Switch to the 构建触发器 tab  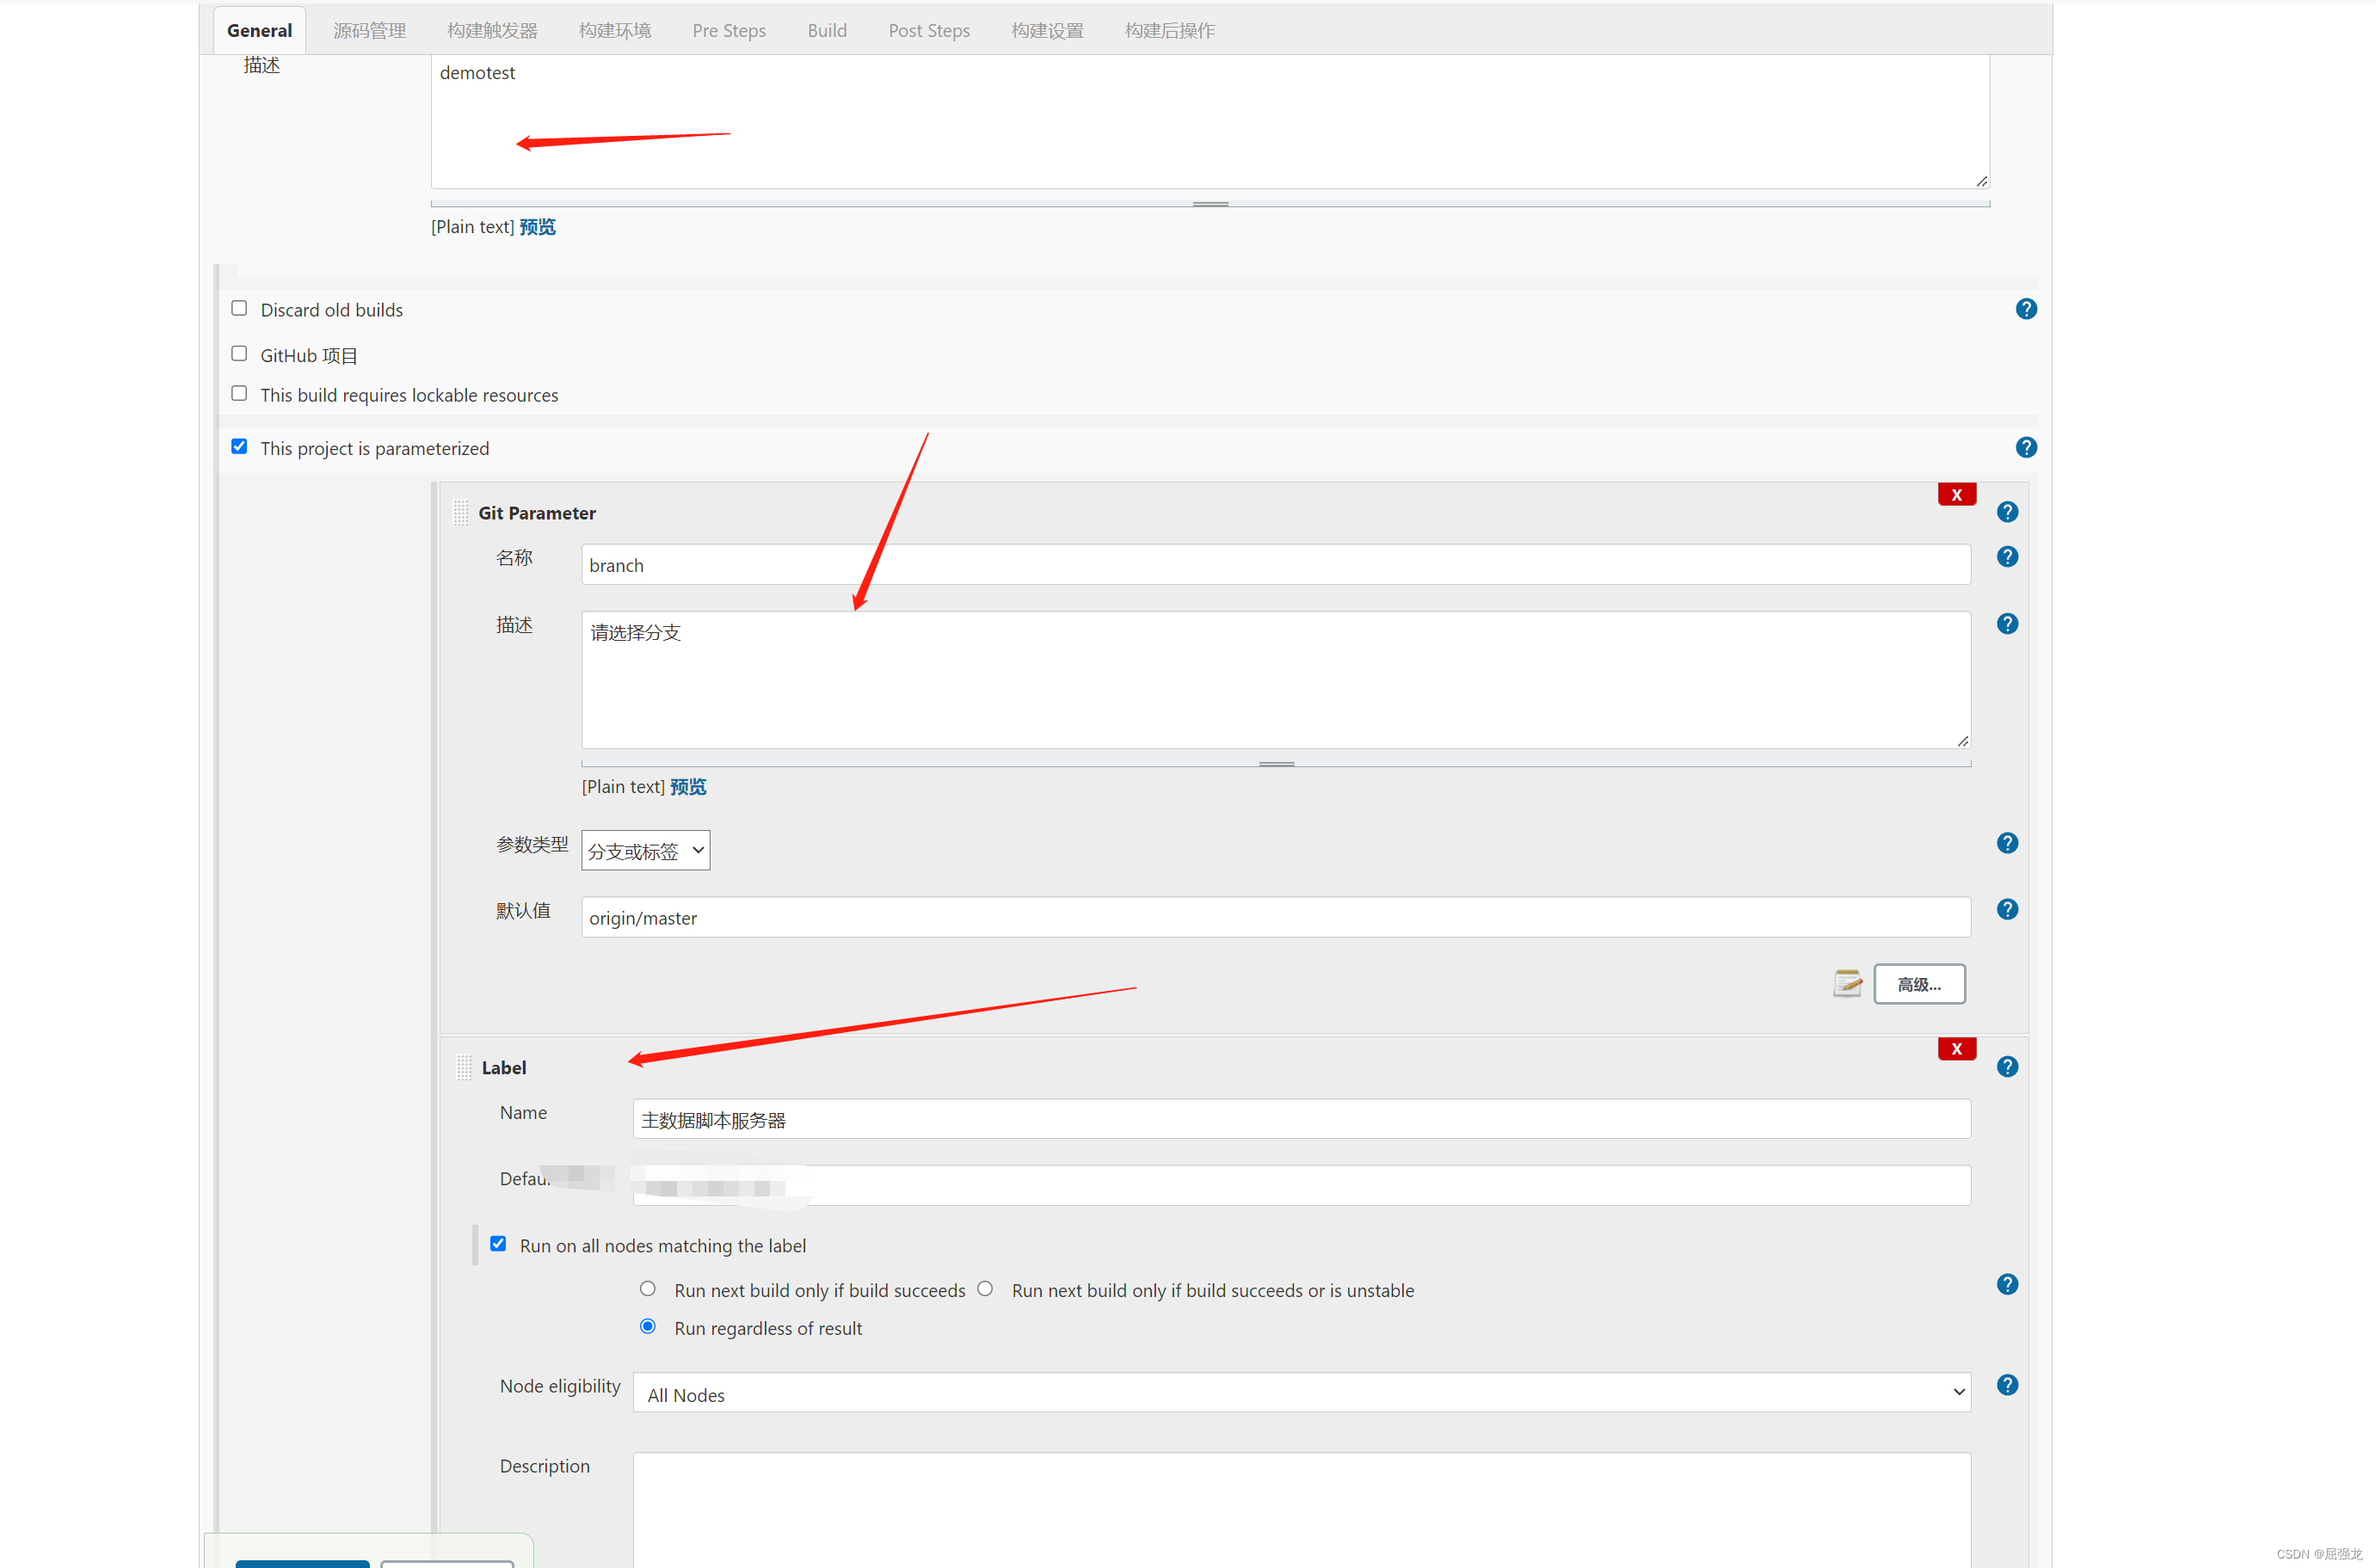tap(492, 30)
